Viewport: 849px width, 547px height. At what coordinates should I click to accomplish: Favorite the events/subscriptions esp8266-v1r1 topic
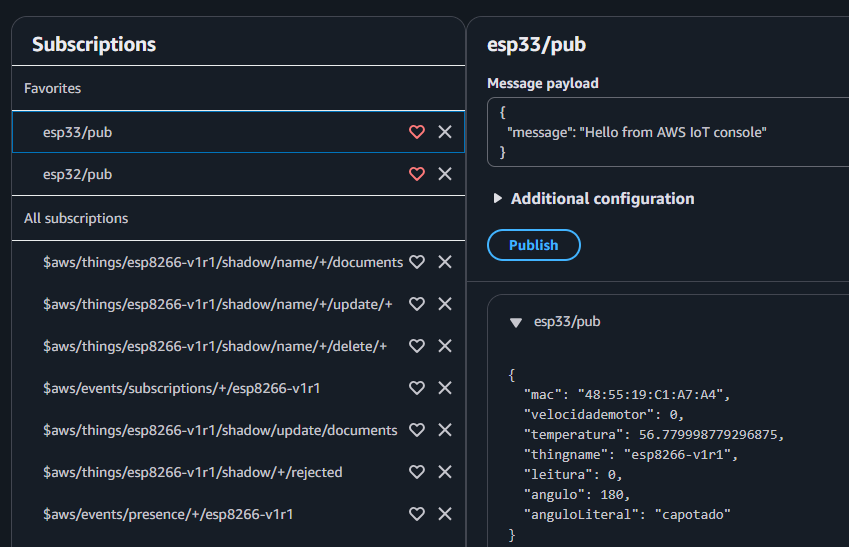(x=417, y=388)
